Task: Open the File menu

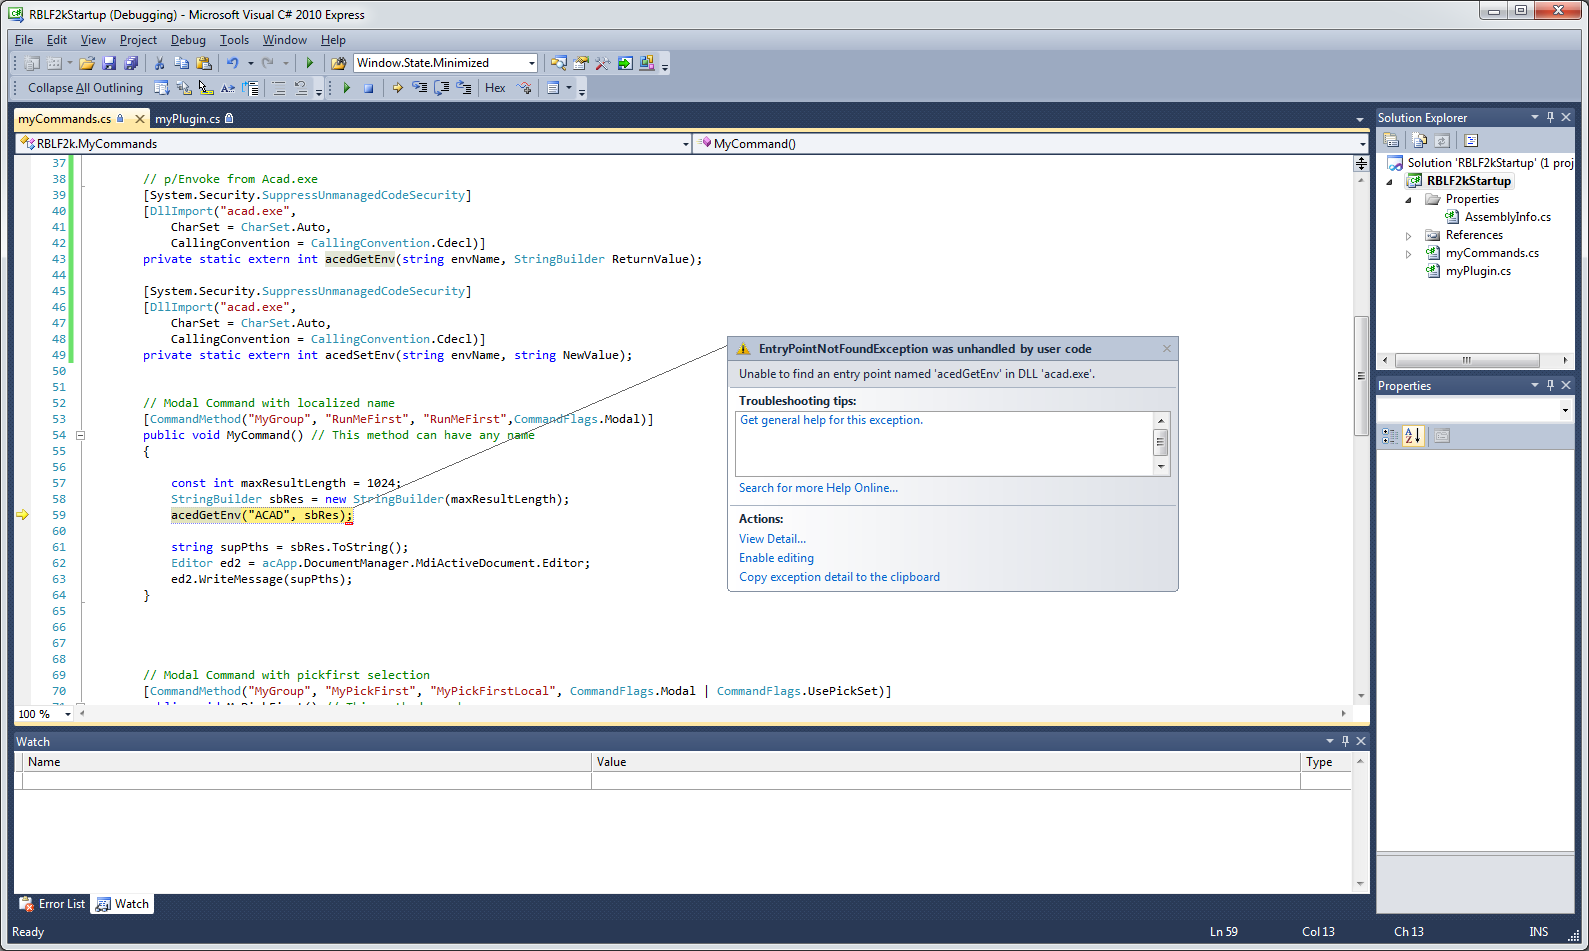Action: pyautogui.click(x=24, y=40)
